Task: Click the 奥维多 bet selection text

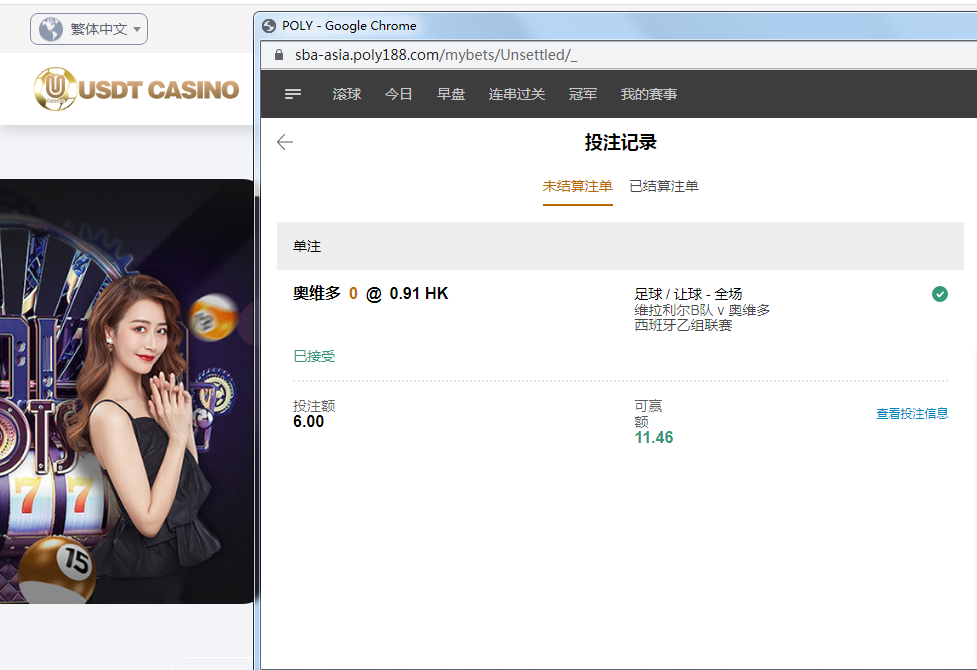Action: point(317,294)
